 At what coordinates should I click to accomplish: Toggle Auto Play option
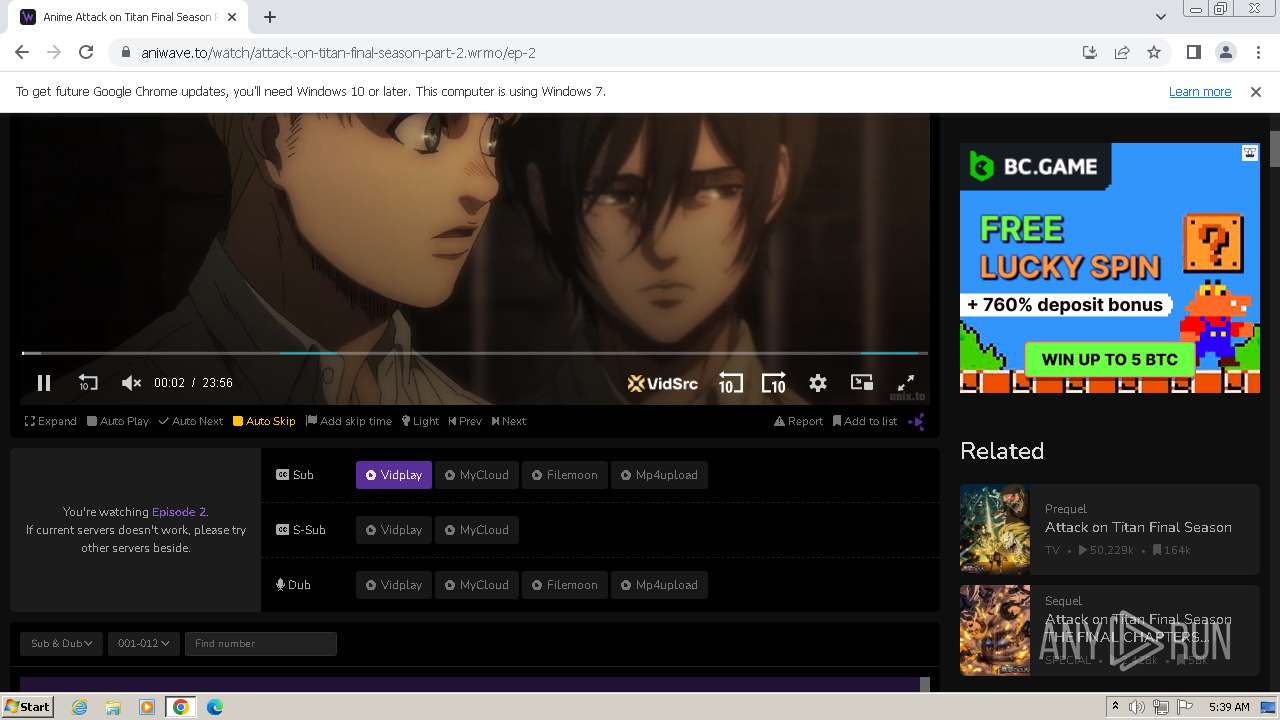pyautogui.click(x=118, y=421)
